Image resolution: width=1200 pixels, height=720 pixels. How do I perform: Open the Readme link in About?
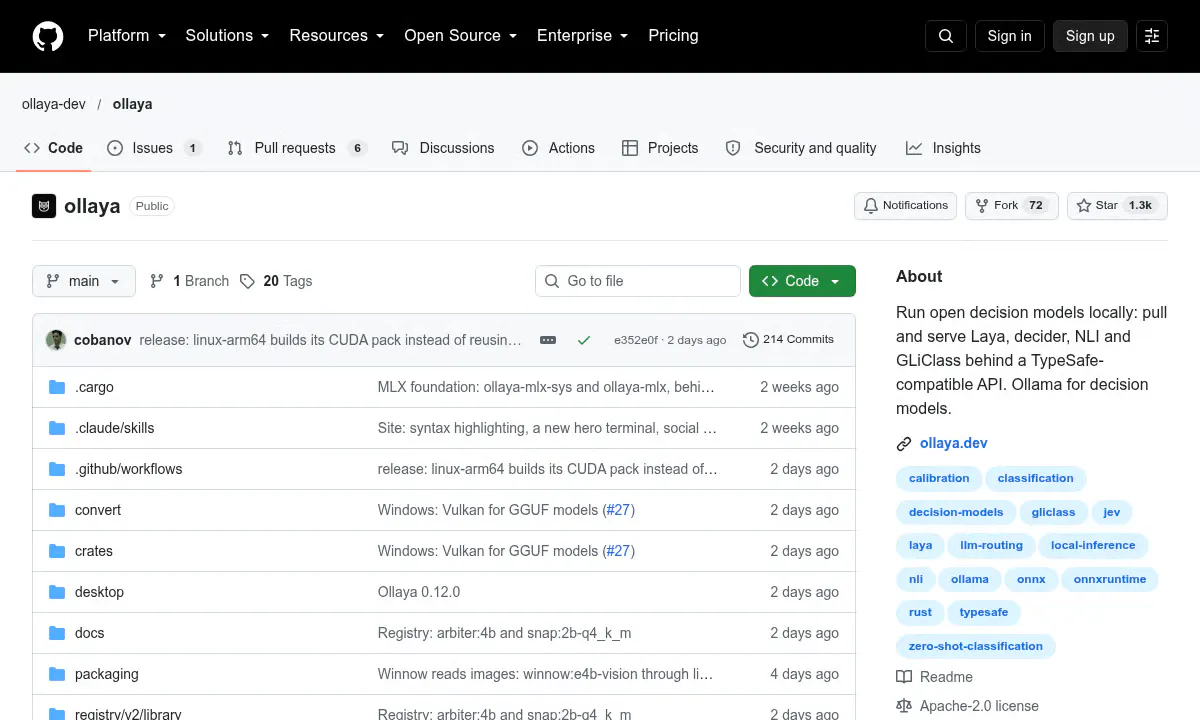[x=935, y=677]
